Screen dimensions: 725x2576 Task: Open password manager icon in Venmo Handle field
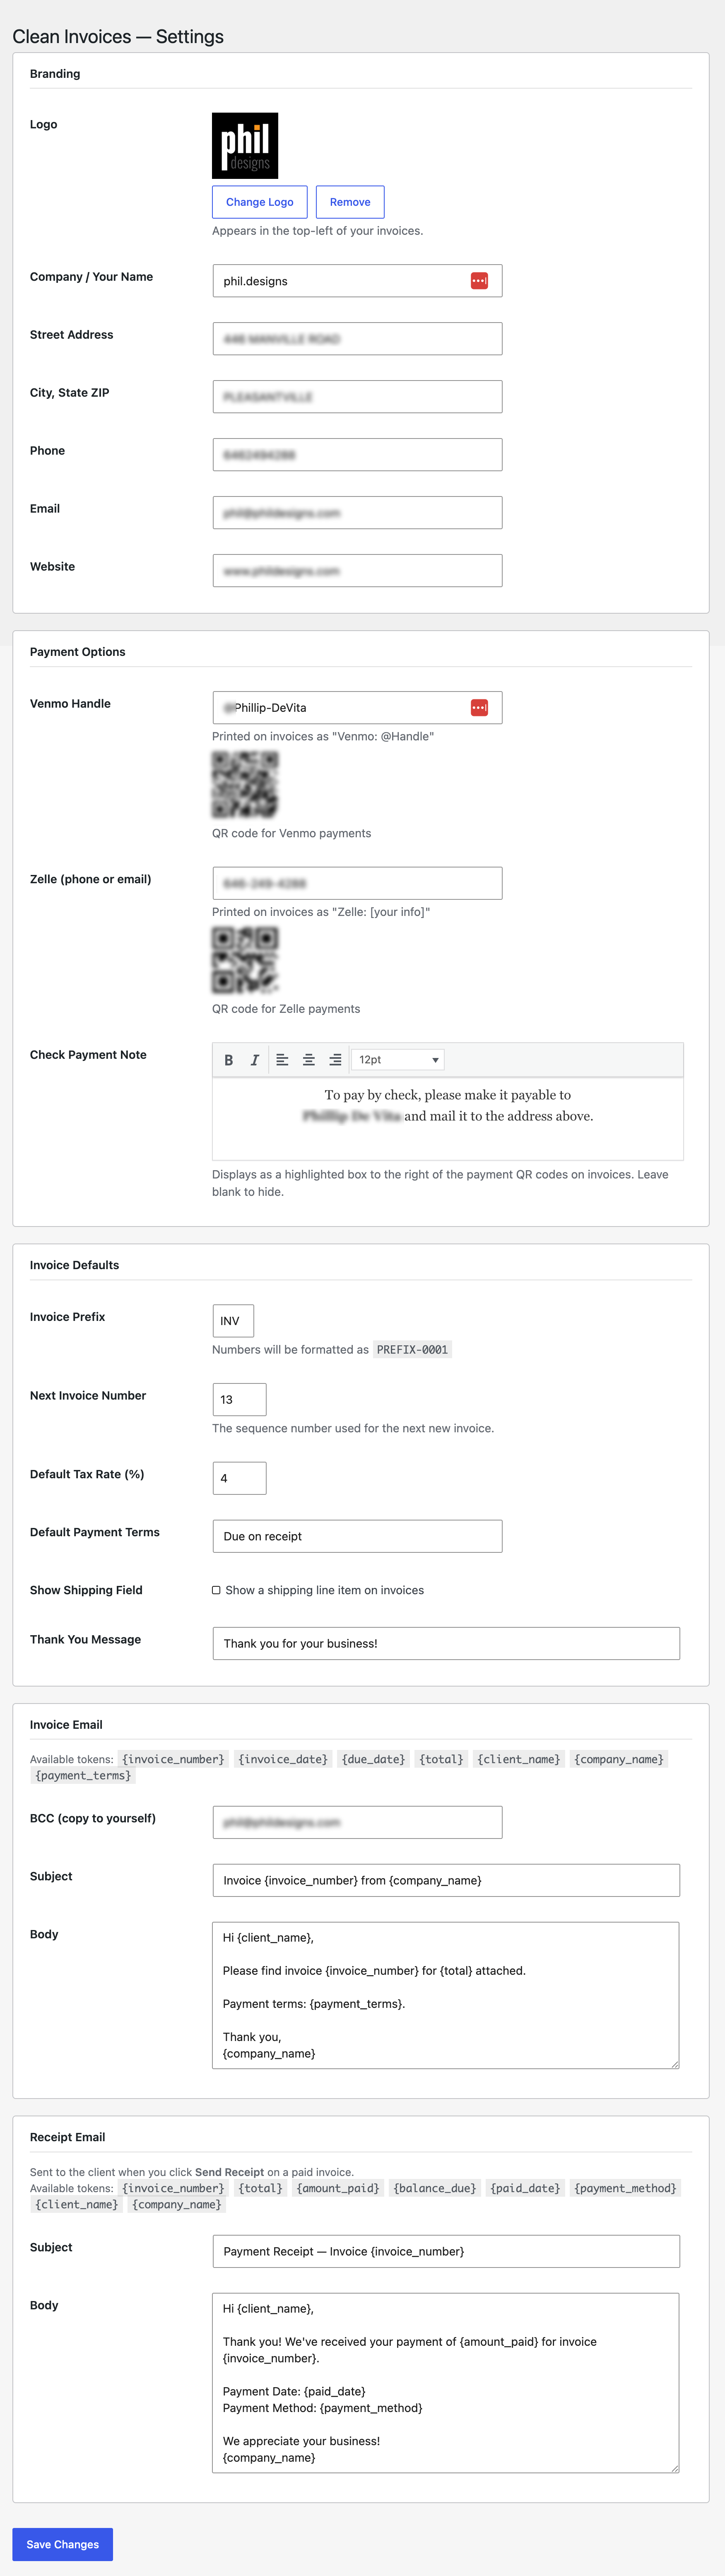coord(479,708)
